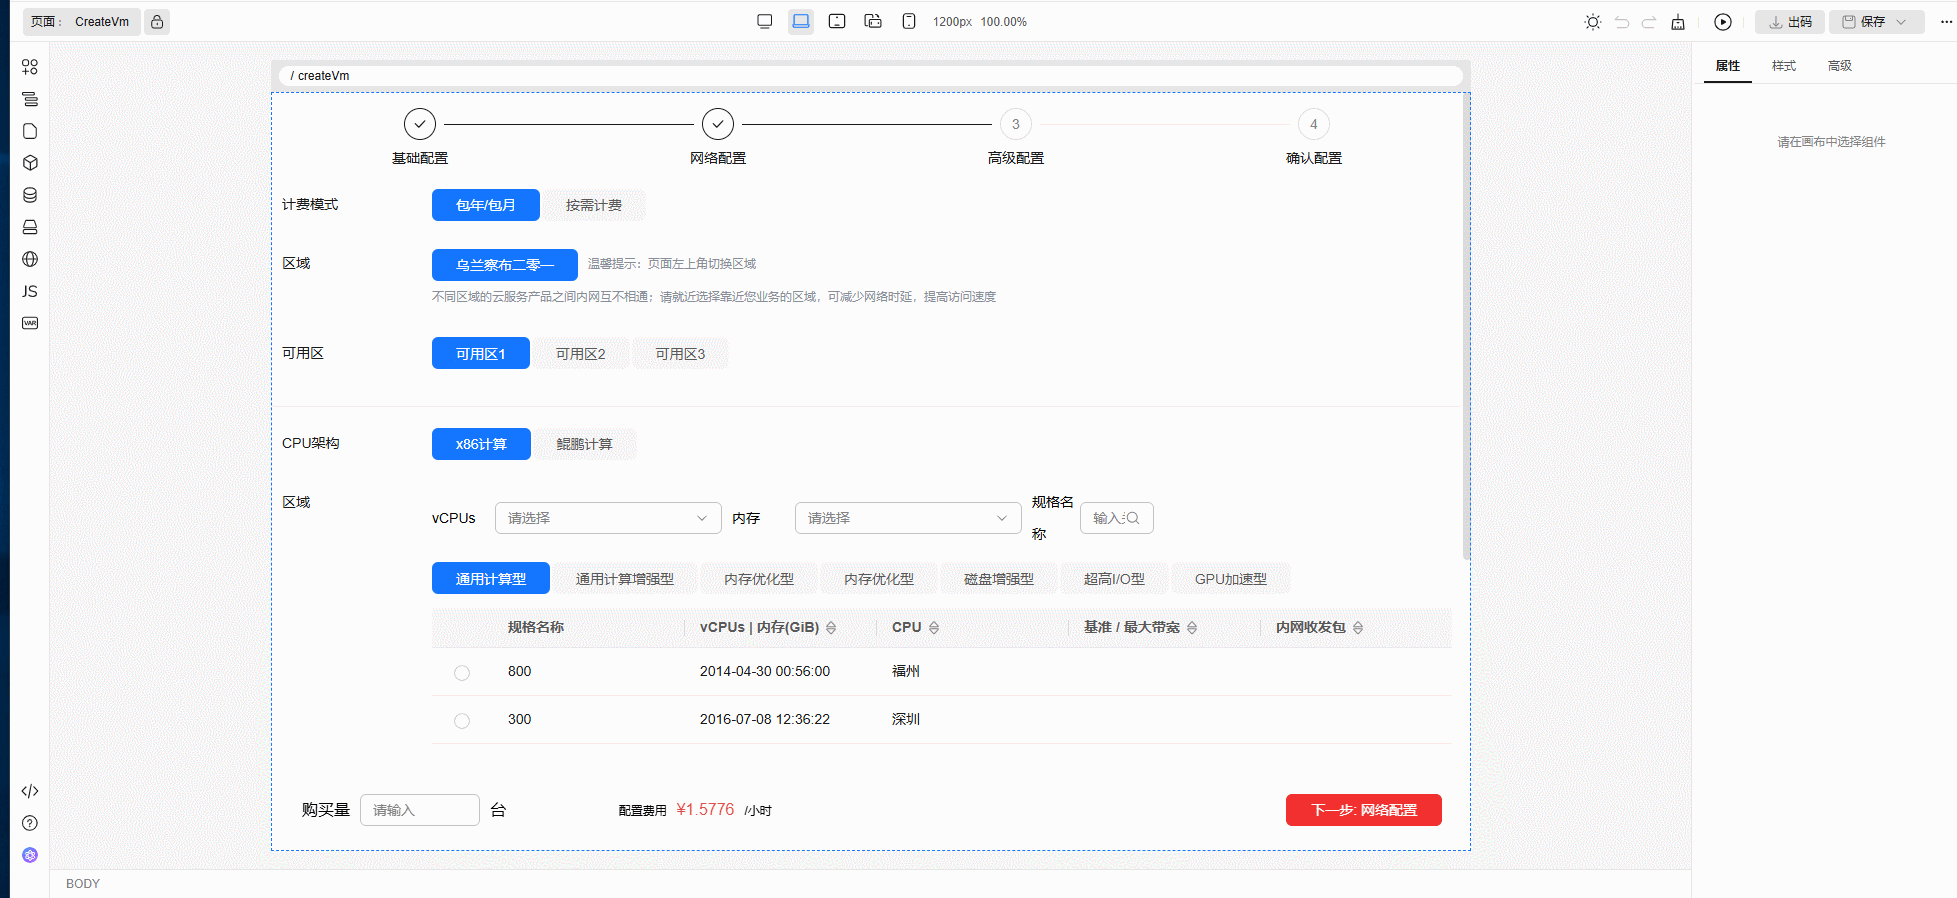Select 通用计算型 spec tab
1957x898 pixels.
click(x=491, y=579)
